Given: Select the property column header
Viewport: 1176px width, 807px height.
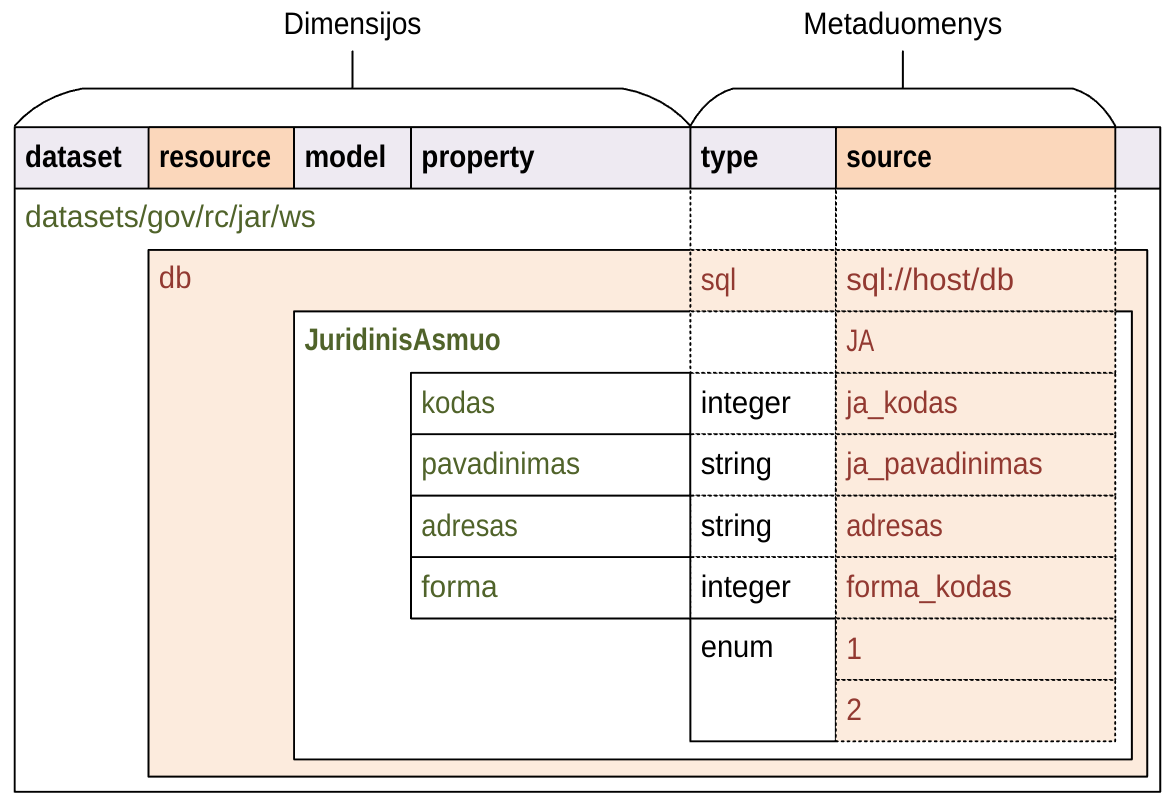Looking at the screenshot, I should pos(478,158).
